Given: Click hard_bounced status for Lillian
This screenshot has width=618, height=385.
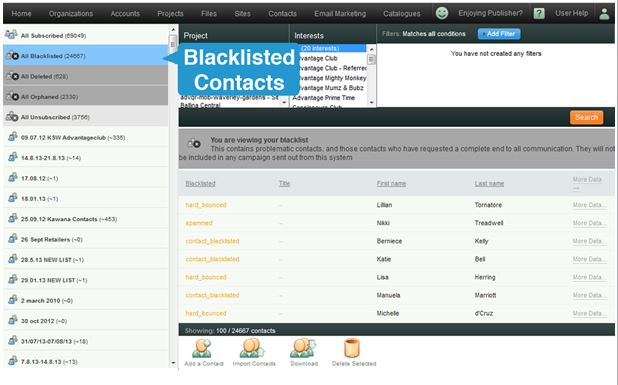Looking at the screenshot, I should click(206, 205).
